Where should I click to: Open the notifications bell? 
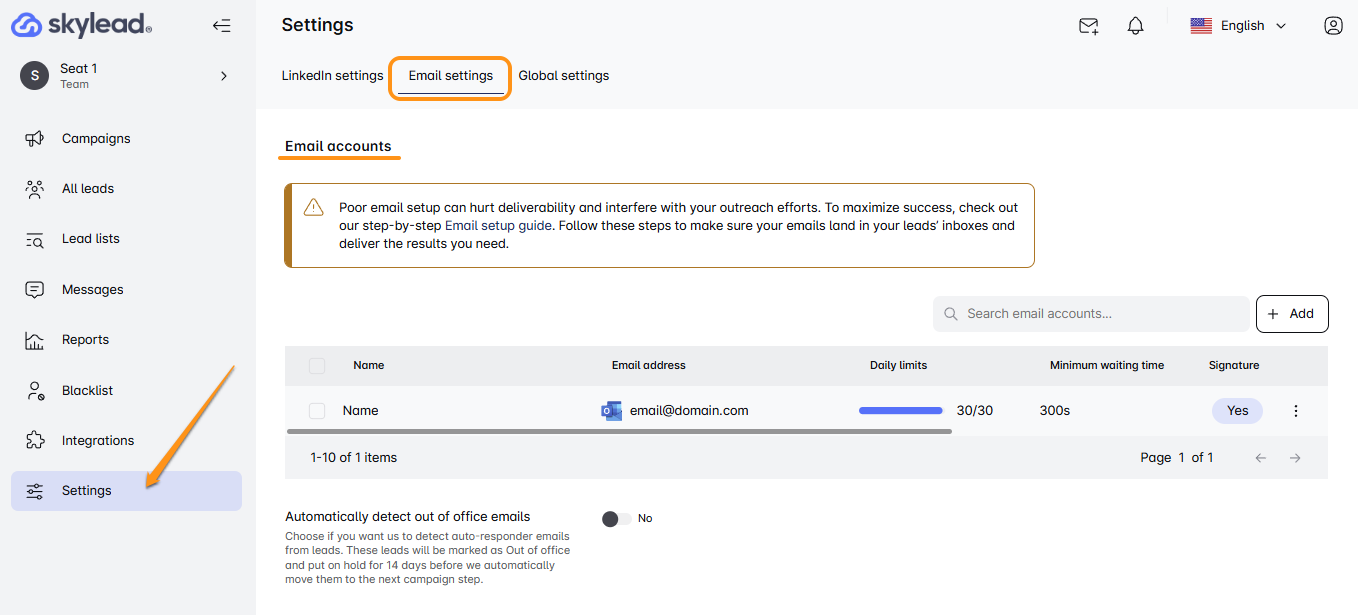(1135, 26)
